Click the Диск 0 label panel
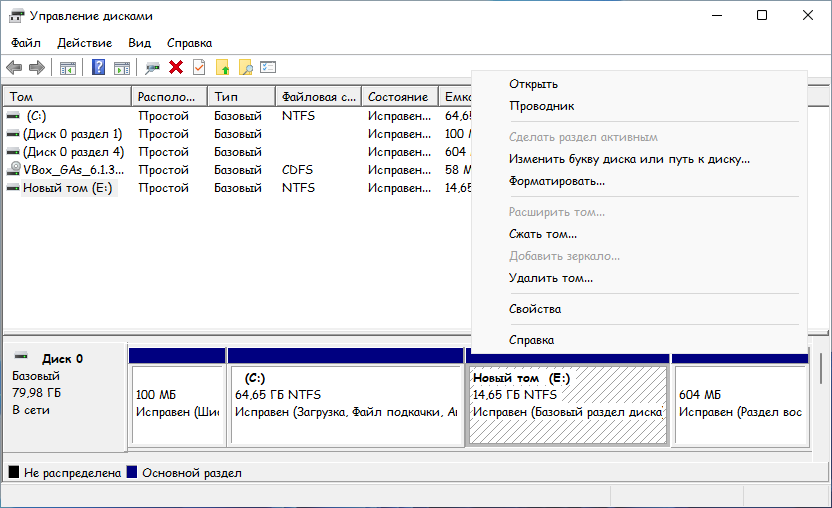The width and height of the screenshot is (832, 508). [x=64, y=385]
